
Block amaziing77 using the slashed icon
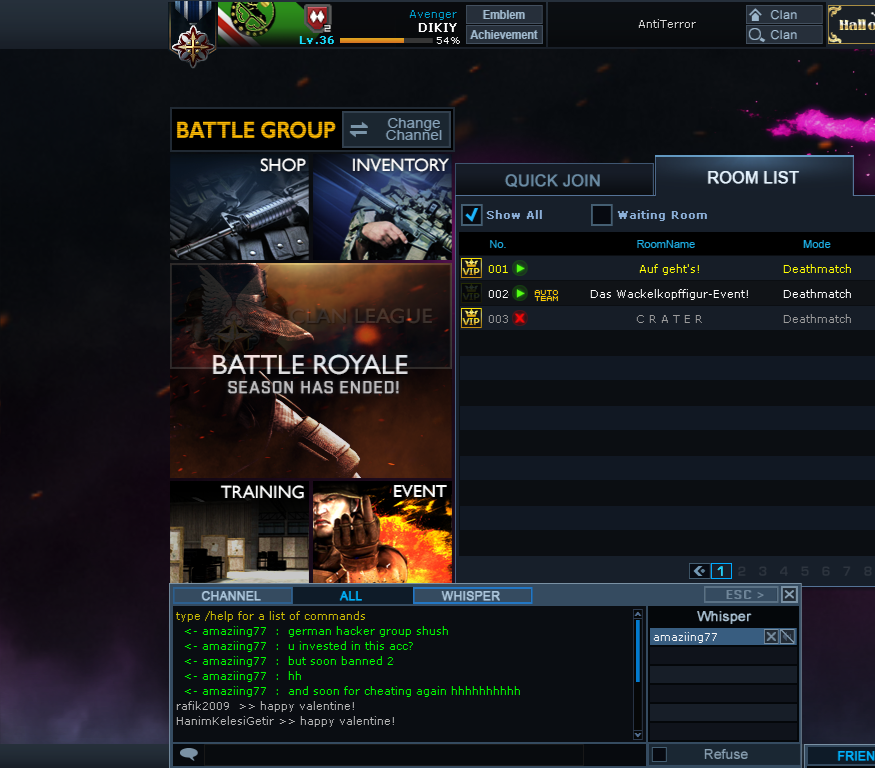(x=787, y=637)
